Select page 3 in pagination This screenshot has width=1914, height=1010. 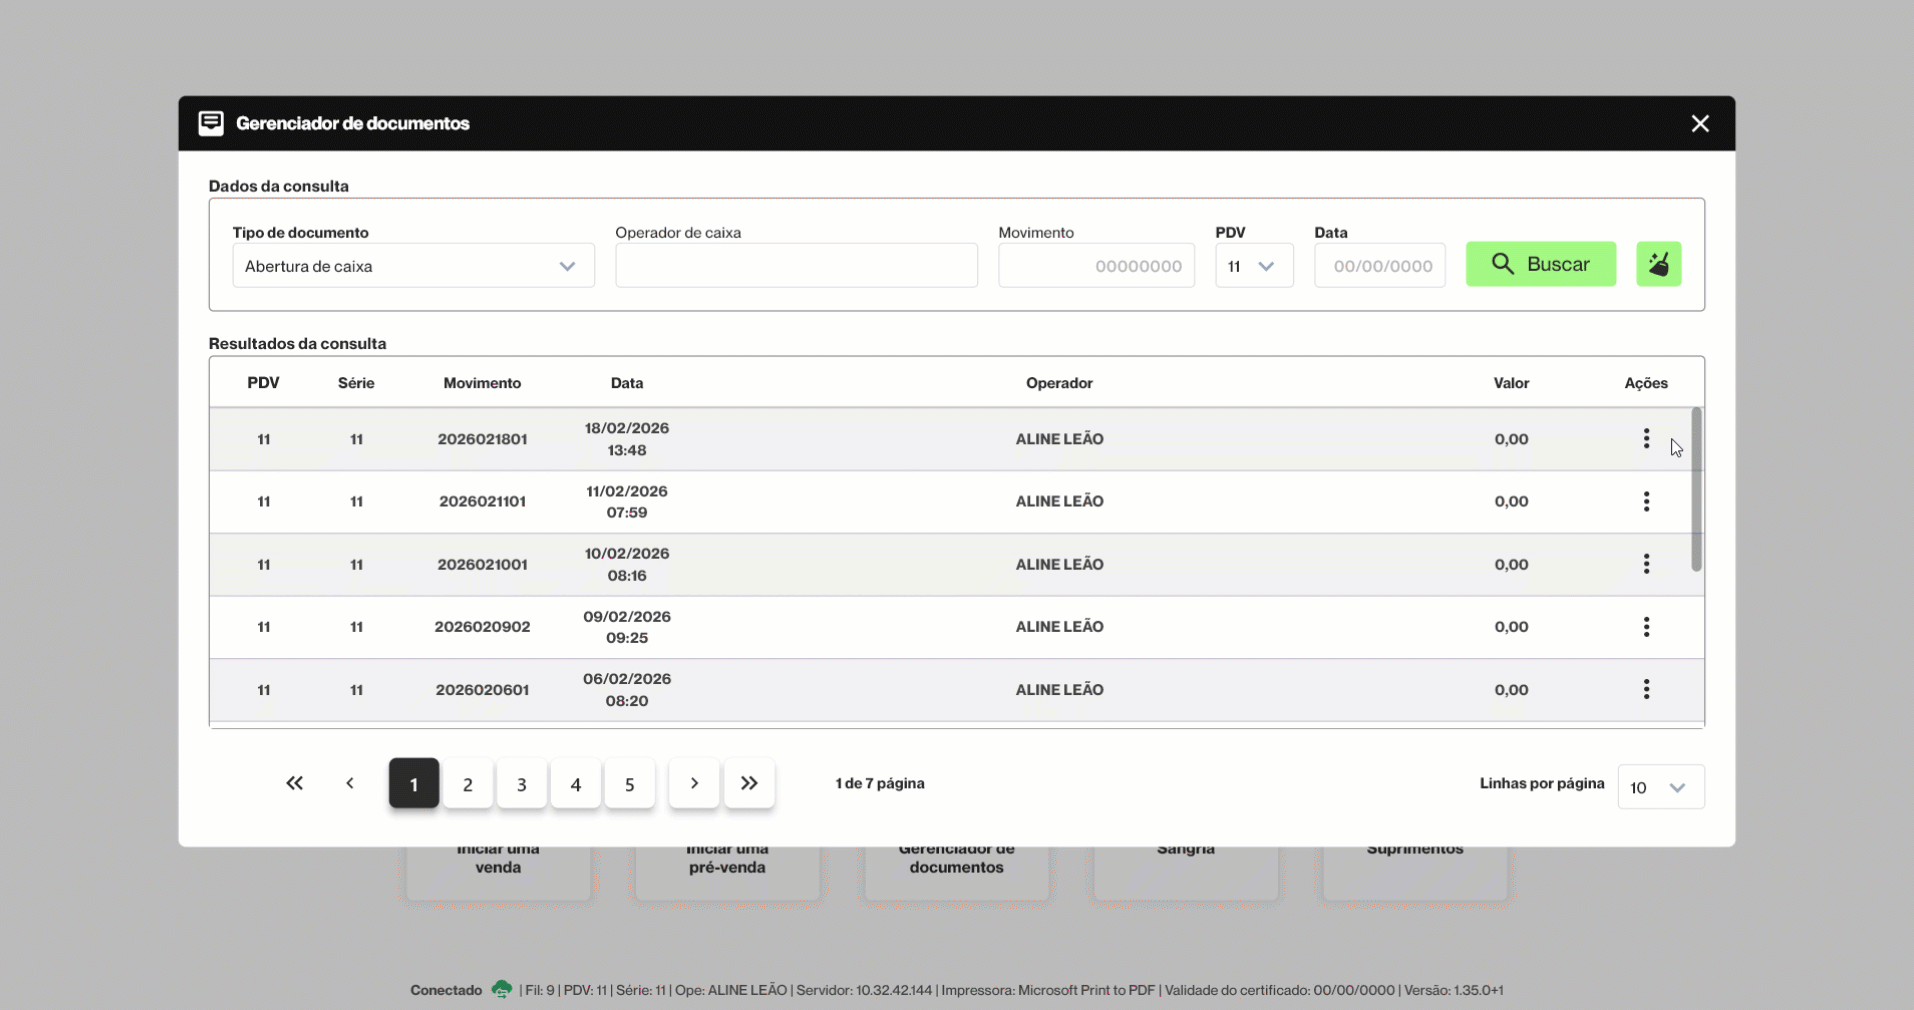[521, 785]
